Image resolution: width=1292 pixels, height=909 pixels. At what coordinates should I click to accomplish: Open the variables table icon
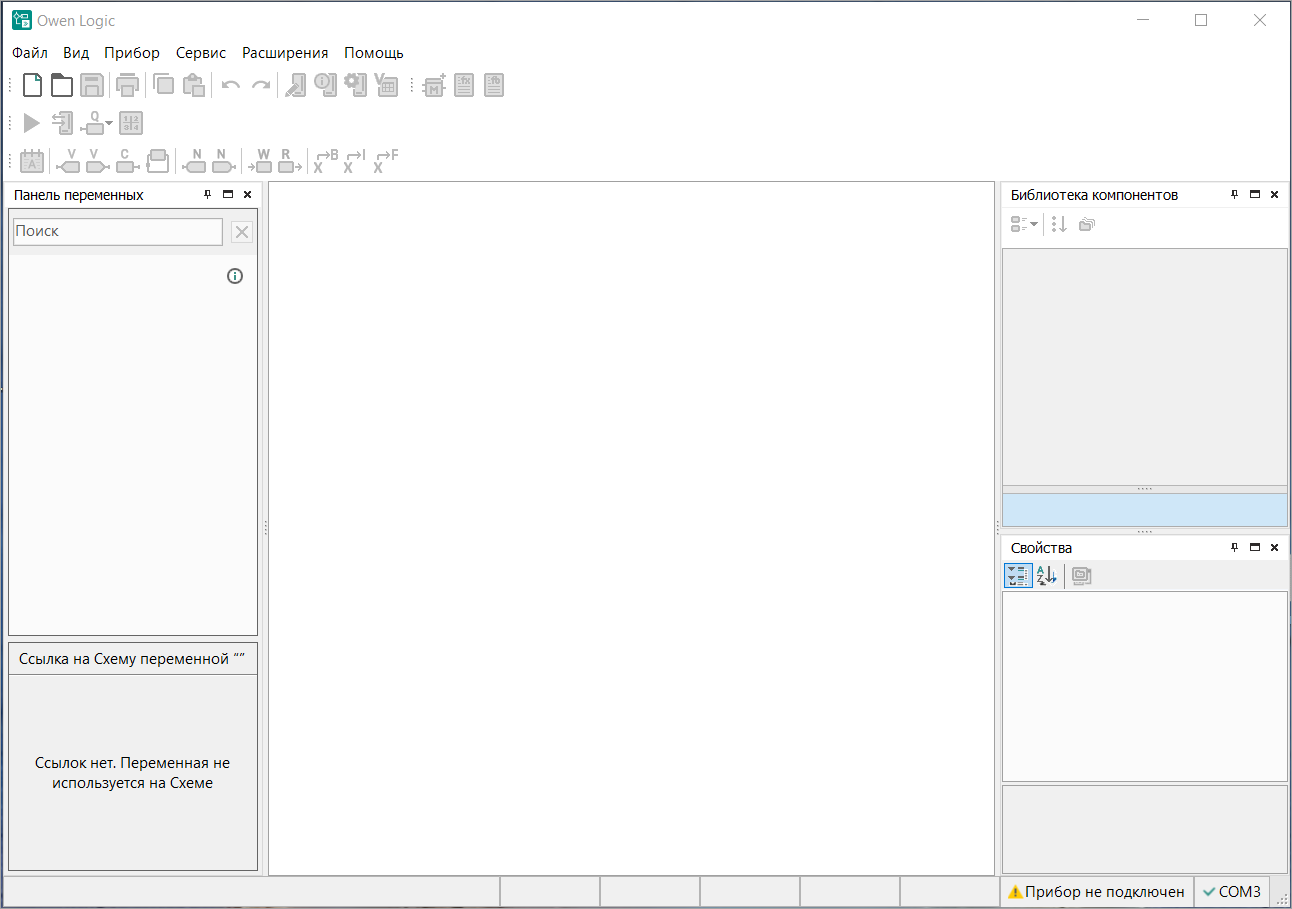click(387, 86)
